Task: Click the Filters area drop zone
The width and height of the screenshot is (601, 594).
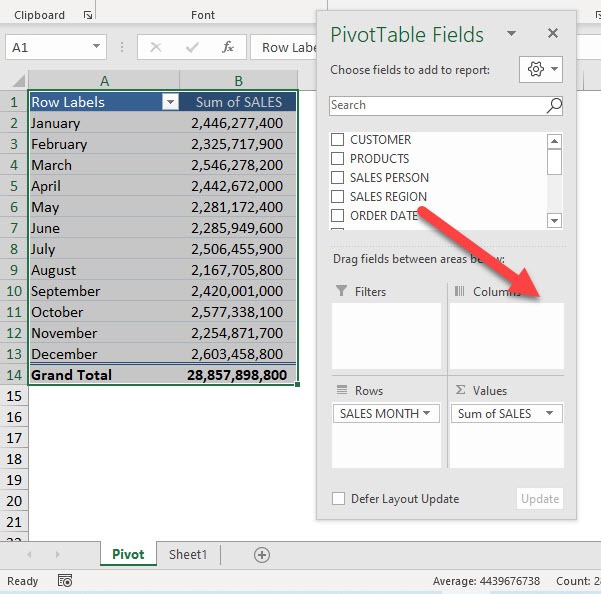Action: point(386,336)
